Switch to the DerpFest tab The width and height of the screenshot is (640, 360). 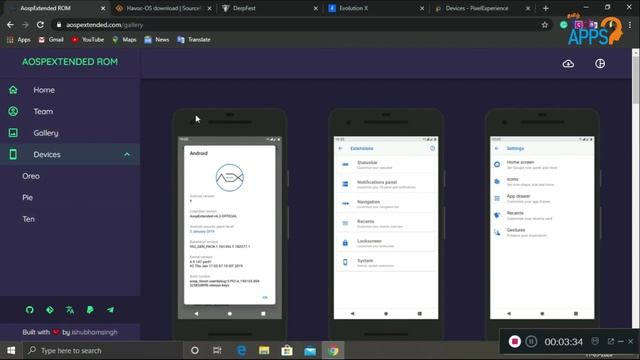pyautogui.click(x=269, y=8)
